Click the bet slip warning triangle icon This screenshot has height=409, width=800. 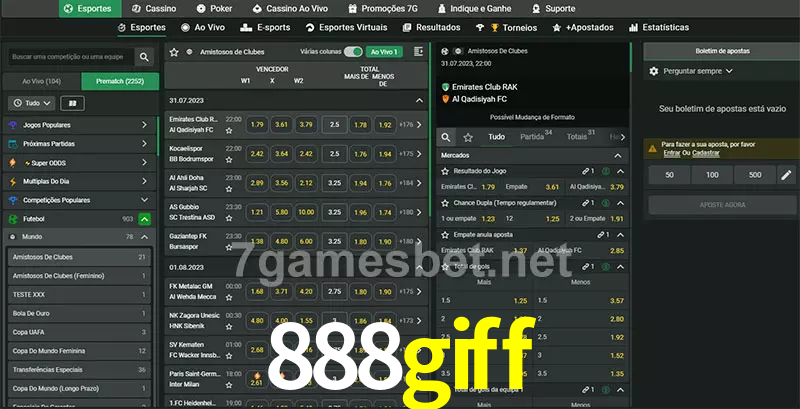pyautogui.click(x=652, y=148)
